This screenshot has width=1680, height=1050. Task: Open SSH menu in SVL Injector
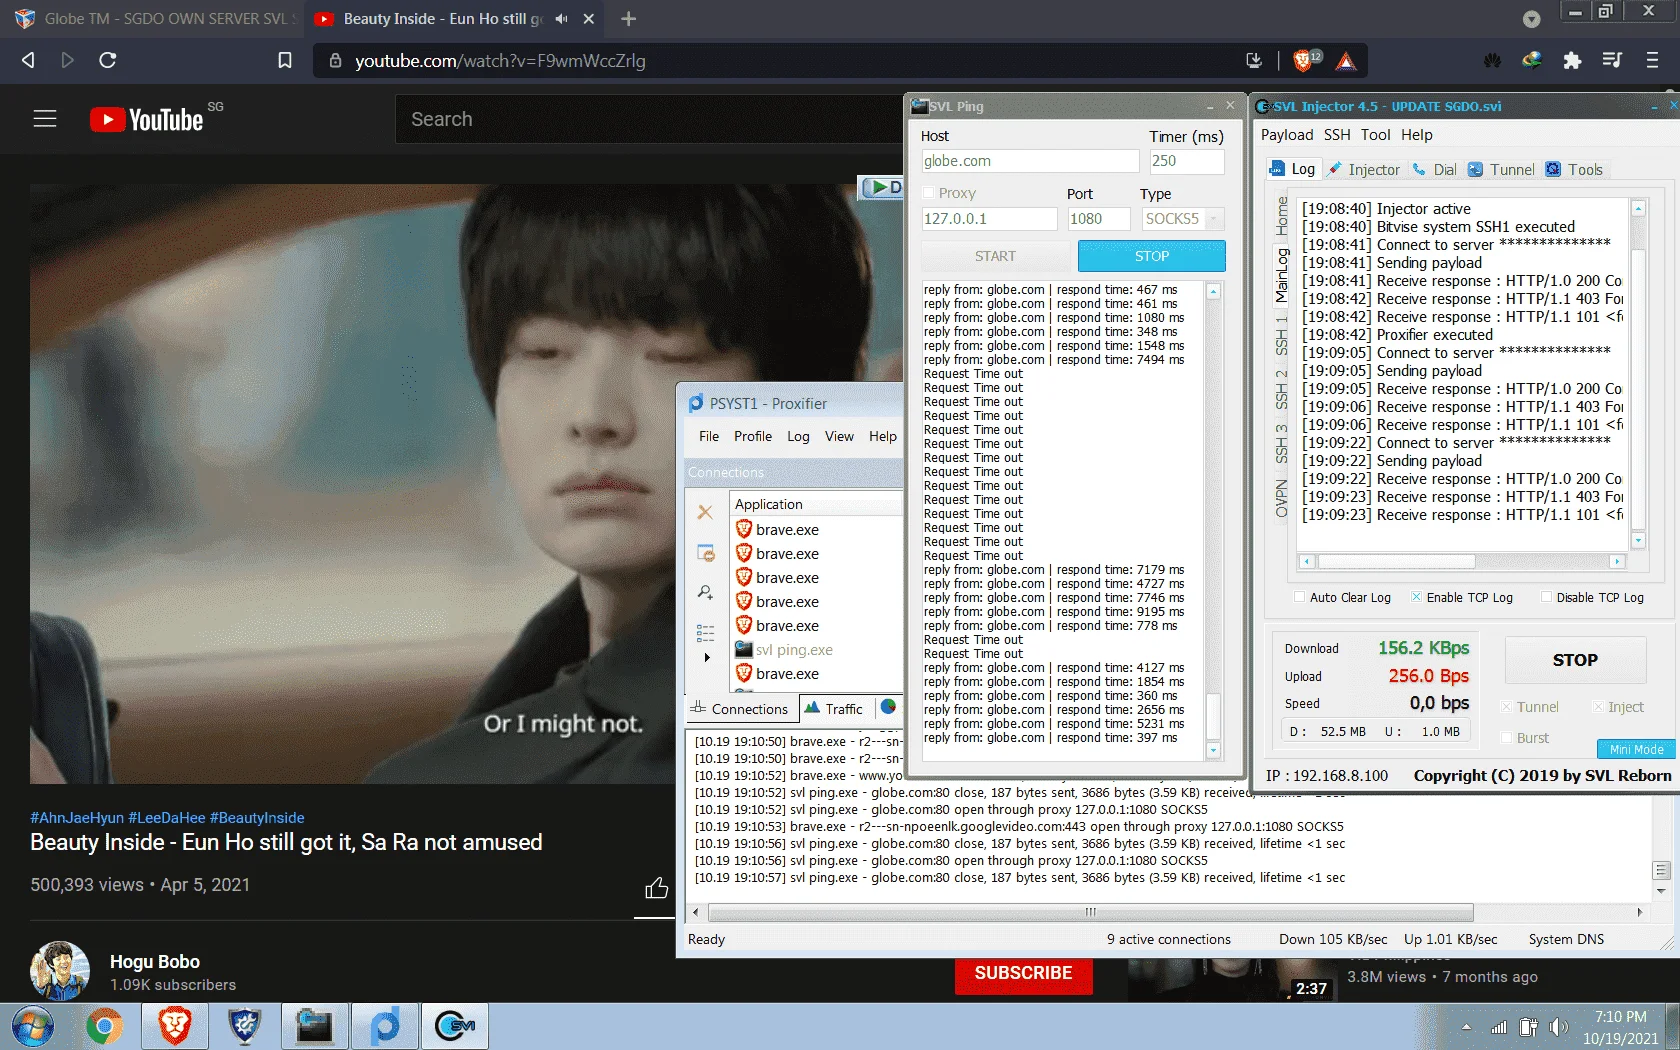[x=1337, y=135]
